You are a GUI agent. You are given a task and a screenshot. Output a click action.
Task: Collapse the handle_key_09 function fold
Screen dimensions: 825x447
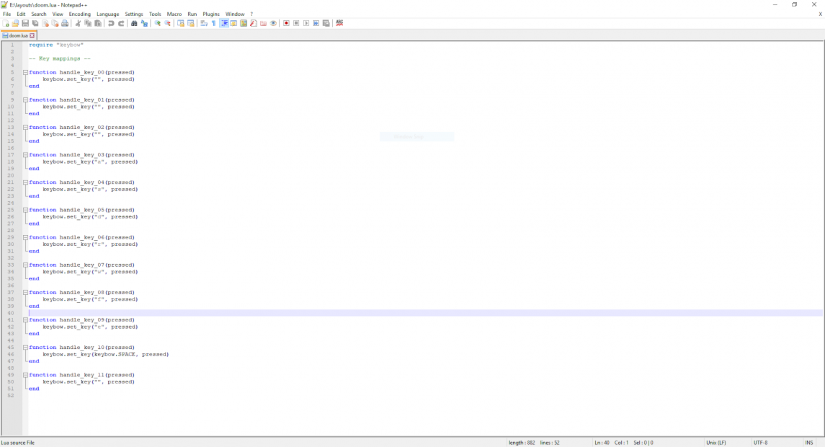pos(25,320)
